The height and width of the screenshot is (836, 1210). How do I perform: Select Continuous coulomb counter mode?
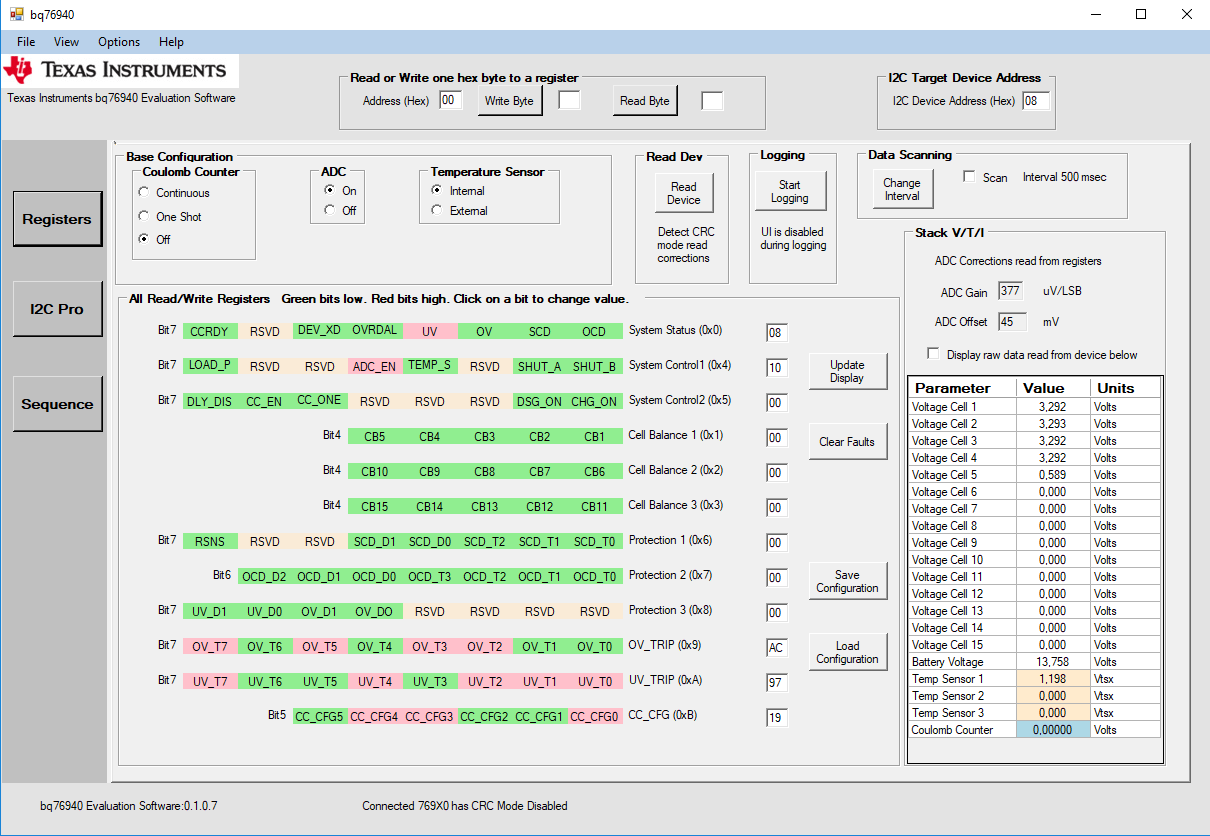coord(144,193)
